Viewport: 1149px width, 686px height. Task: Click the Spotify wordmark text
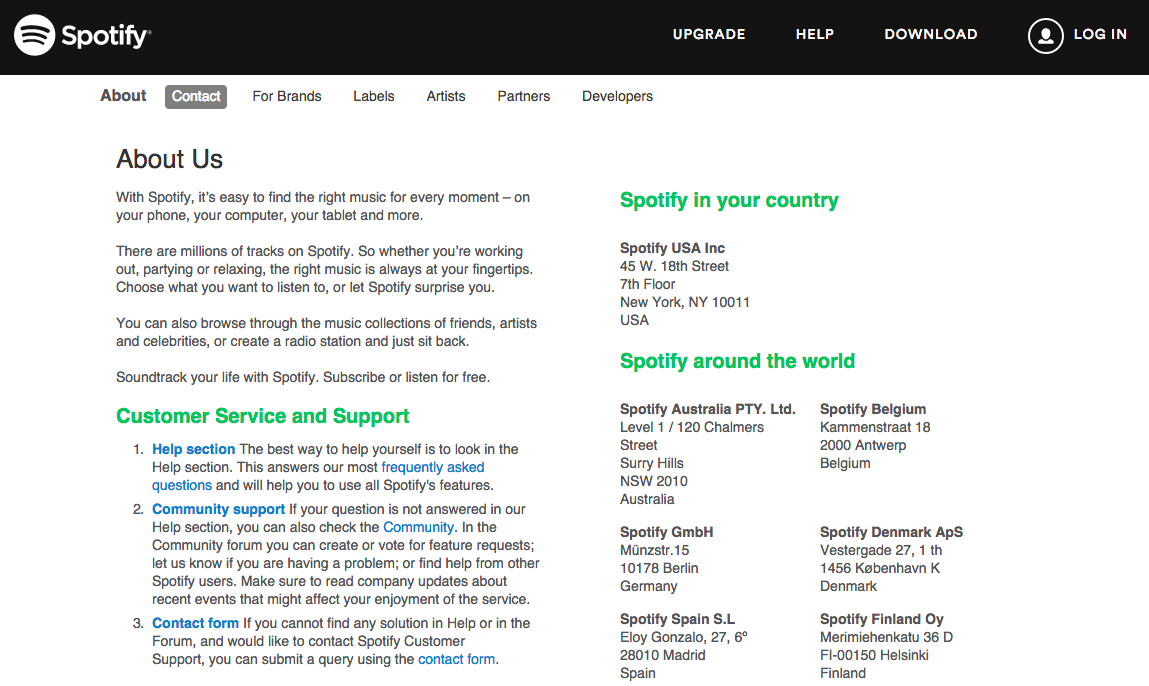[106, 35]
